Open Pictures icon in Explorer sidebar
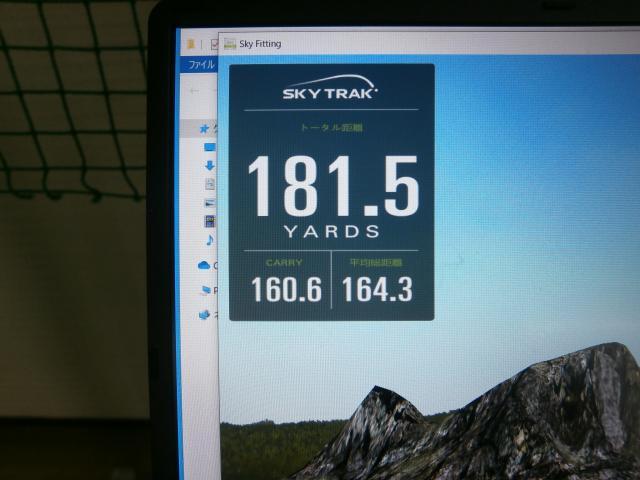 [x=210, y=203]
